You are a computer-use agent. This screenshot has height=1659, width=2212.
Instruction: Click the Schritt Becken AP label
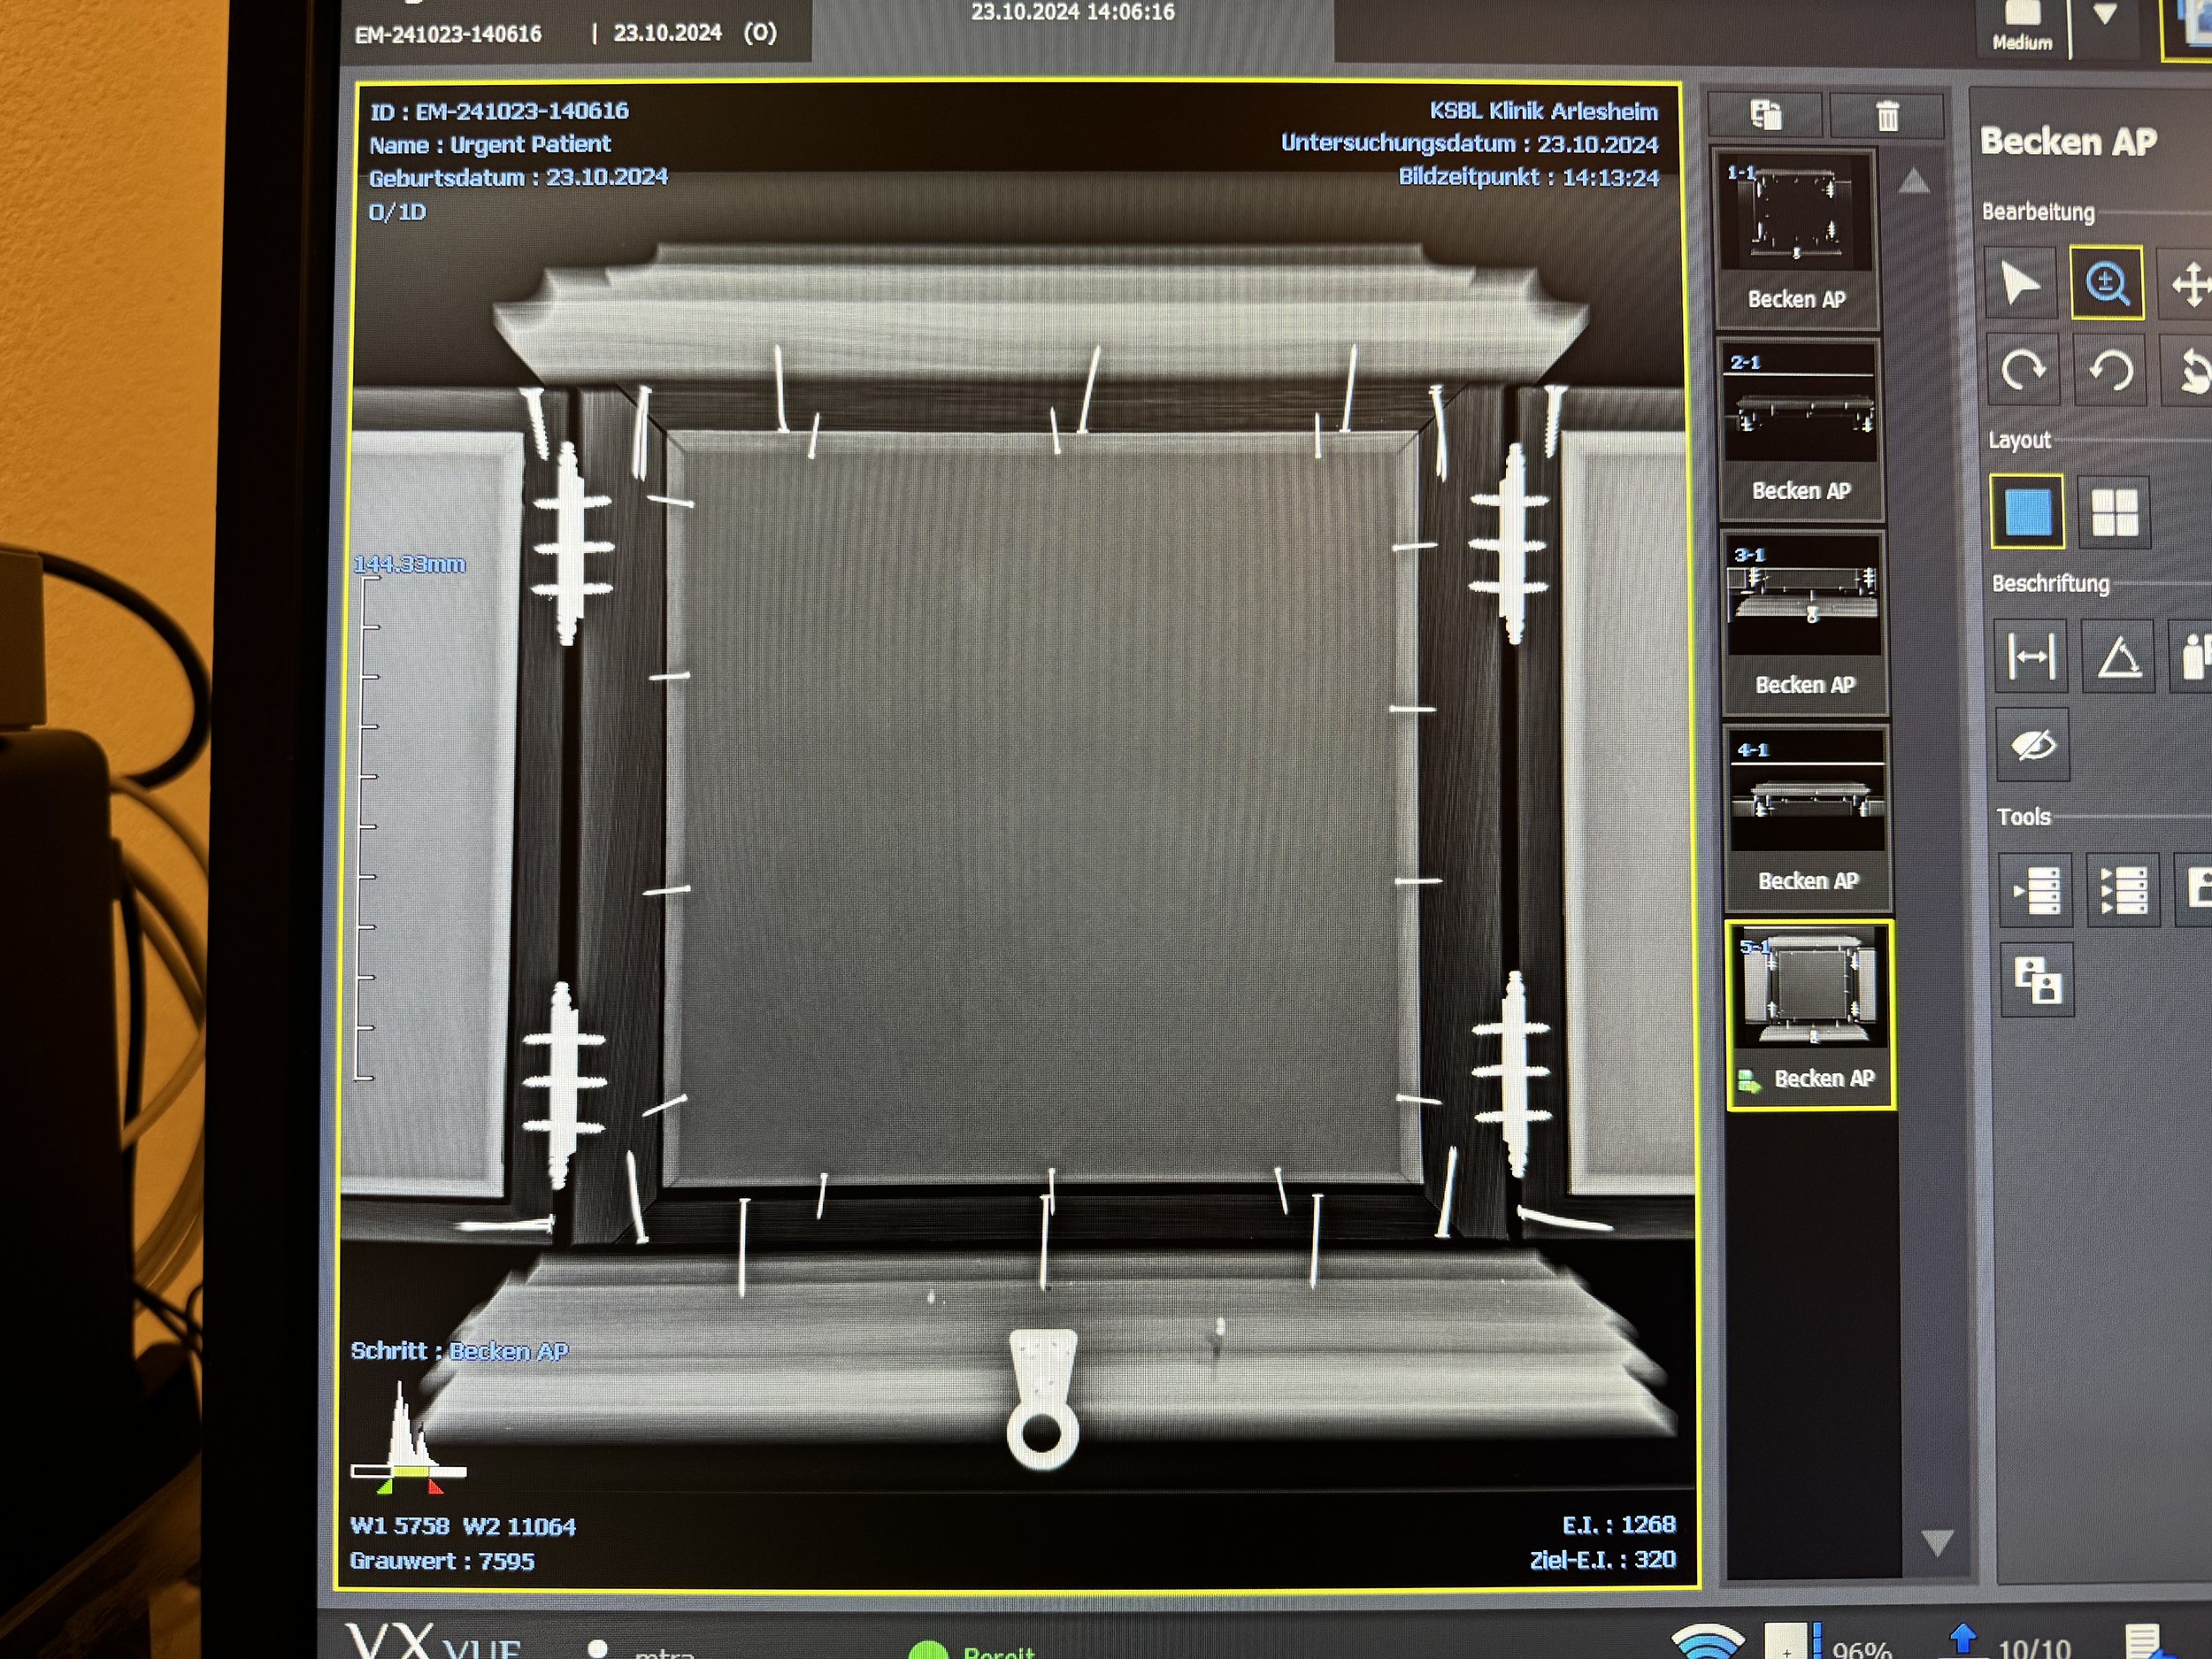459,1351
